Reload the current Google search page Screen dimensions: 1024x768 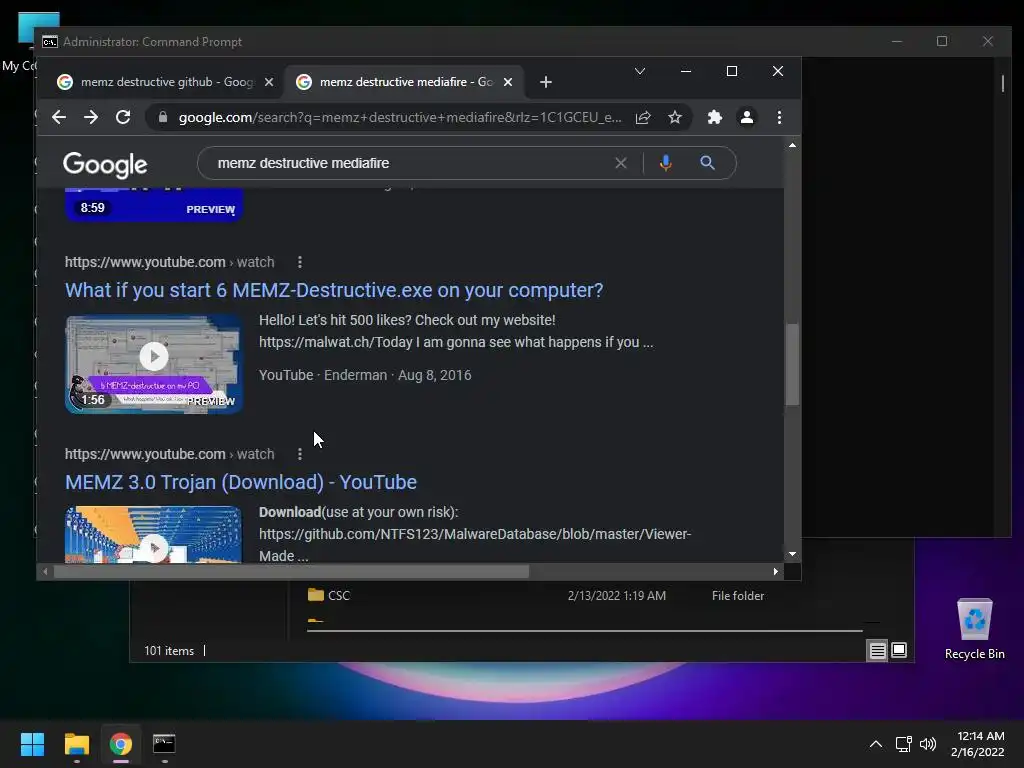click(x=123, y=118)
